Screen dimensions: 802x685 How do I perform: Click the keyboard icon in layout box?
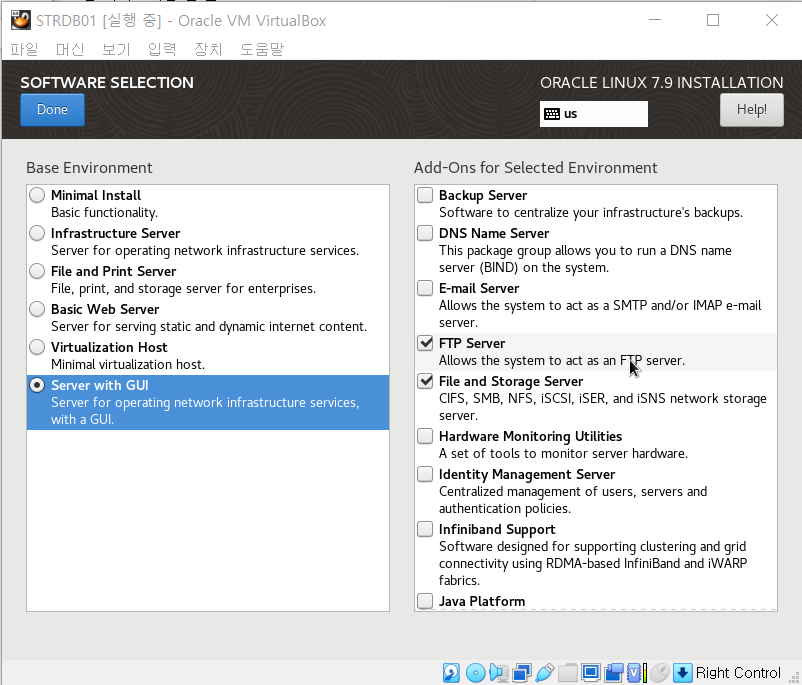[x=552, y=114]
